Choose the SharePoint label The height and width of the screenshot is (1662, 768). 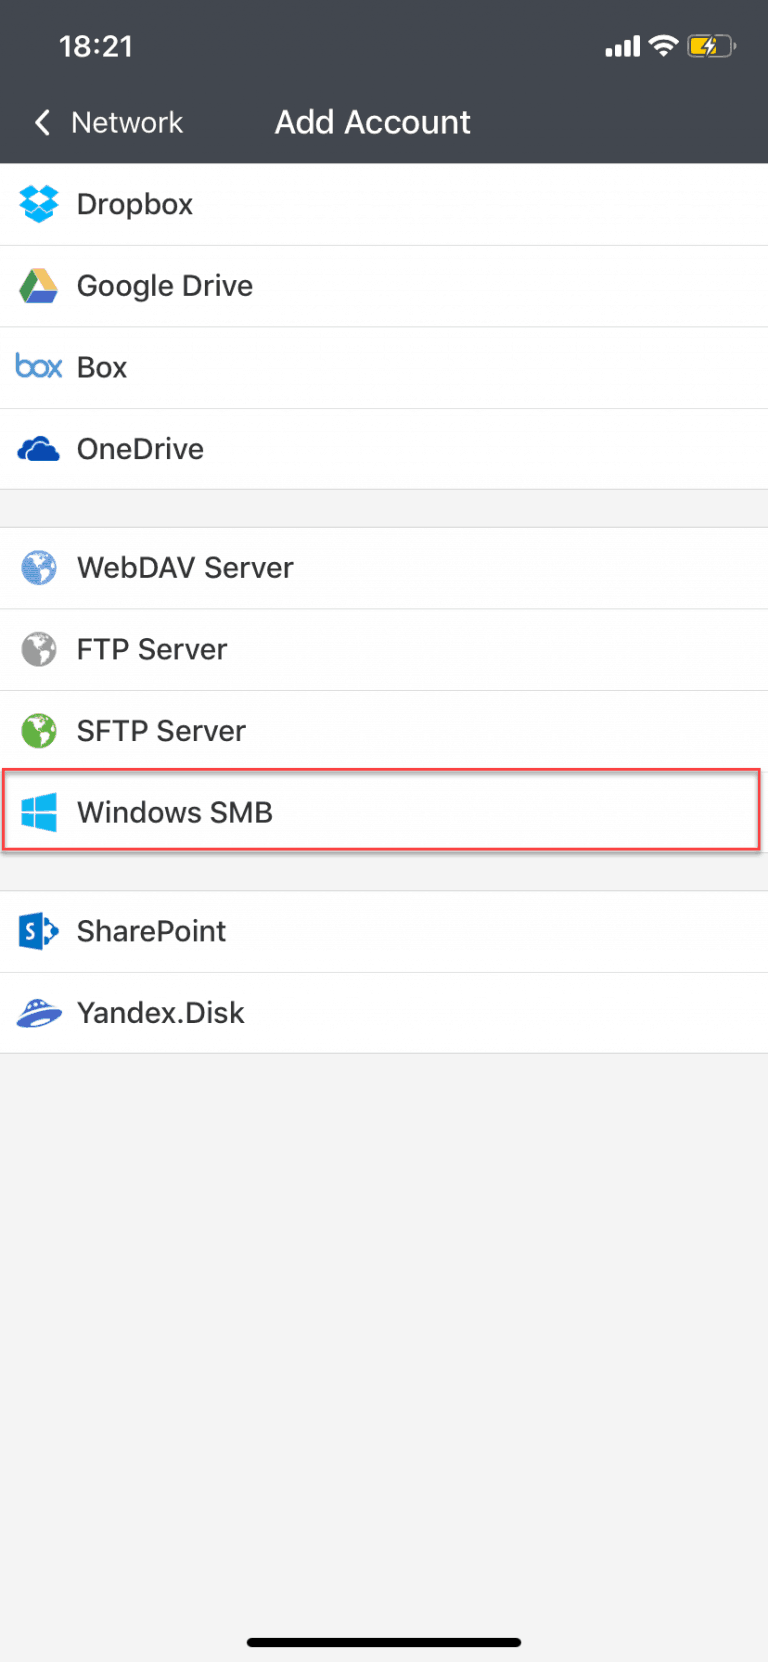[x=151, y=931]
